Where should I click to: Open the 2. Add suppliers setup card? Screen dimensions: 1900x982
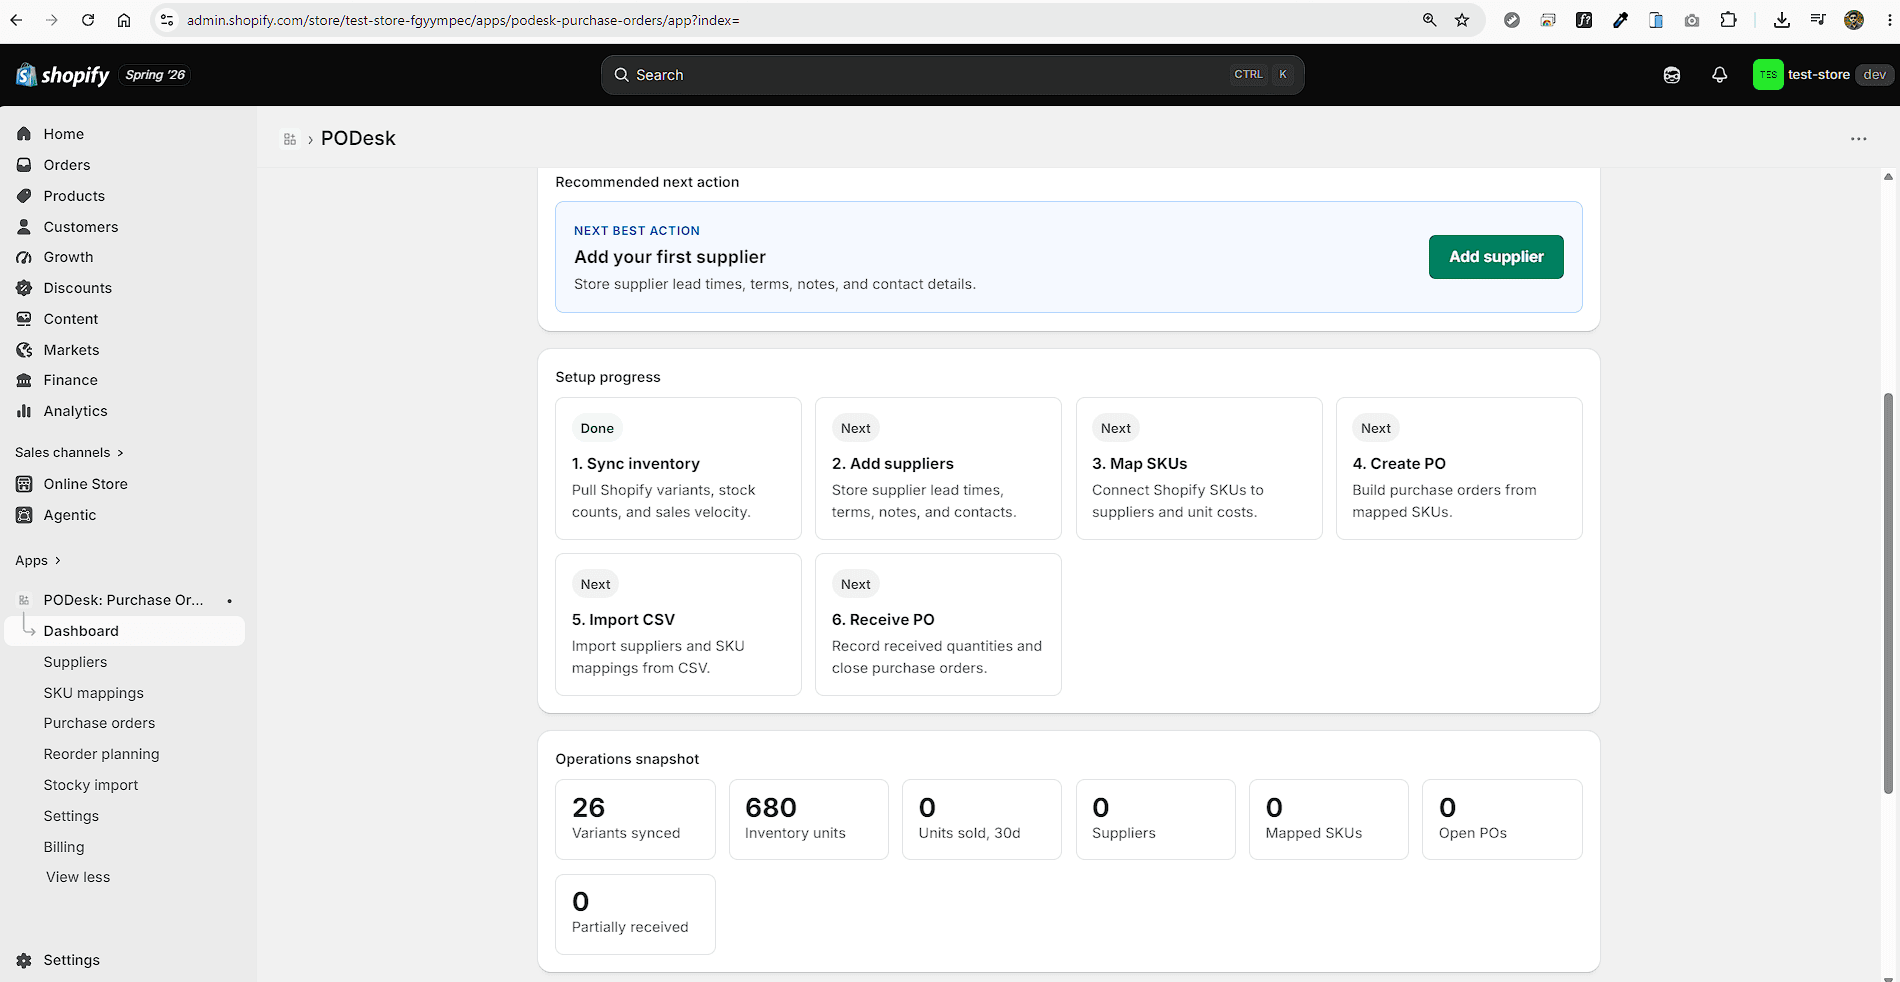[x=938, y=468]
